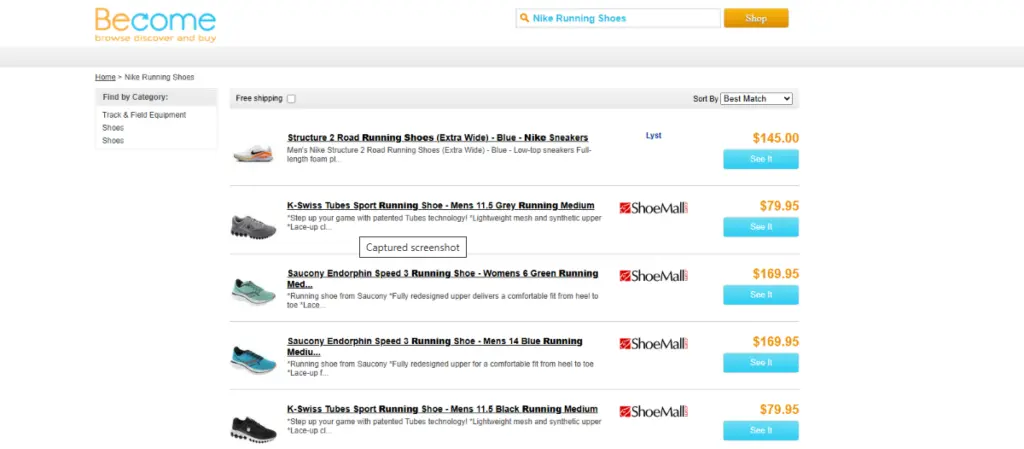This screenshot has width=1024, height=449.
Task: Open the black K-Swiss shoe thumbnail
Action: [253, 429]
